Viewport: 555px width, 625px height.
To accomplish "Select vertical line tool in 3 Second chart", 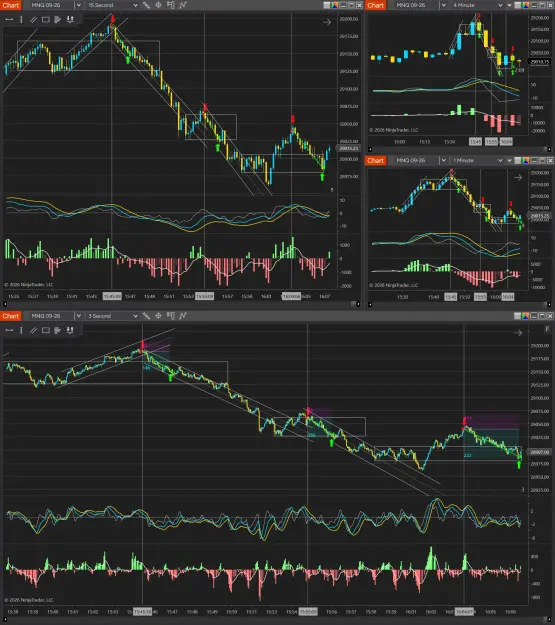I will (x=21, y=330).
